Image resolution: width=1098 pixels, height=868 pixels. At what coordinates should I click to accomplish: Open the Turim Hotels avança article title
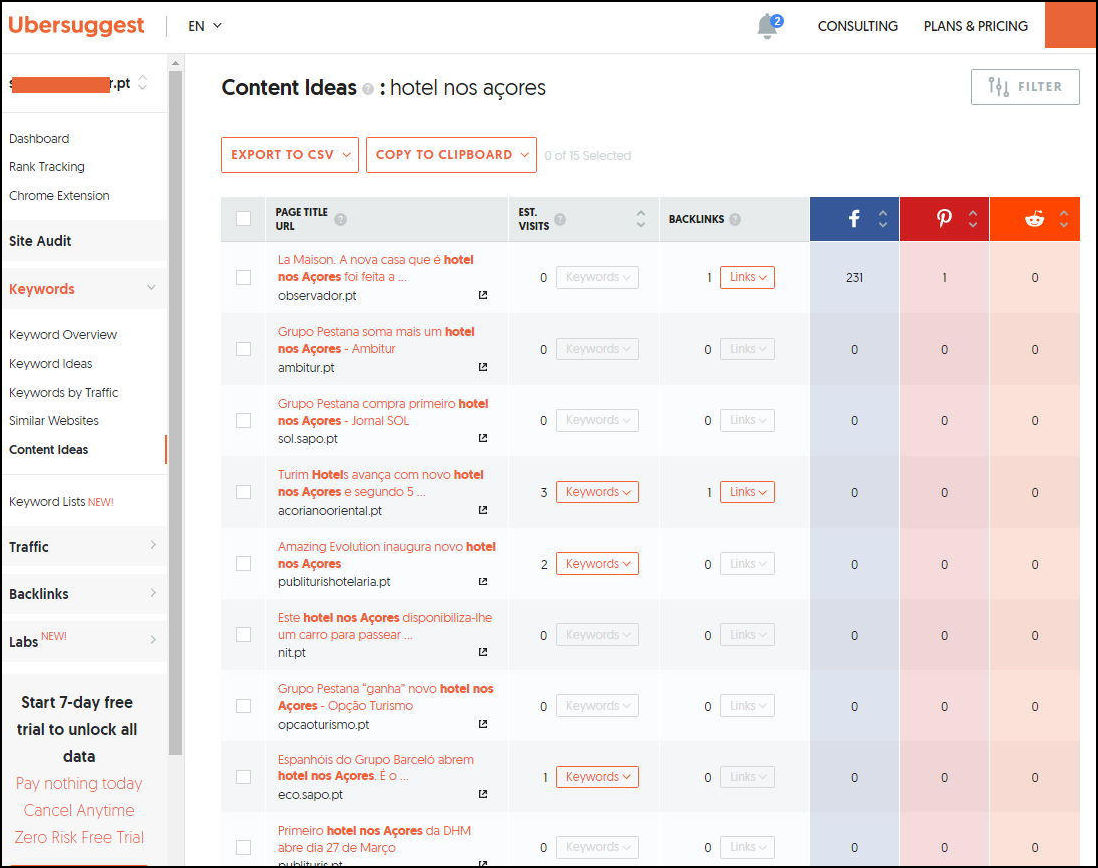coord(380,483)
